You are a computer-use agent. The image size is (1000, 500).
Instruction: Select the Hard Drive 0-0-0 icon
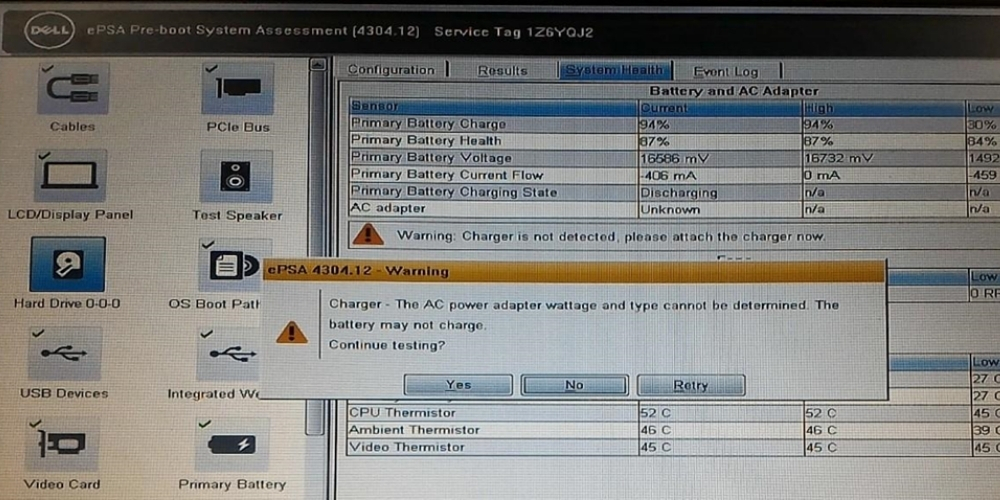pos(67,264)
